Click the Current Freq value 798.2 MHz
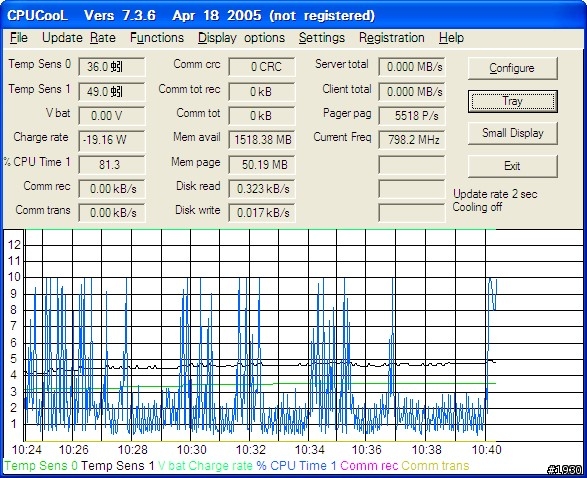Screen dimensions: 587x478 [412, 140]
